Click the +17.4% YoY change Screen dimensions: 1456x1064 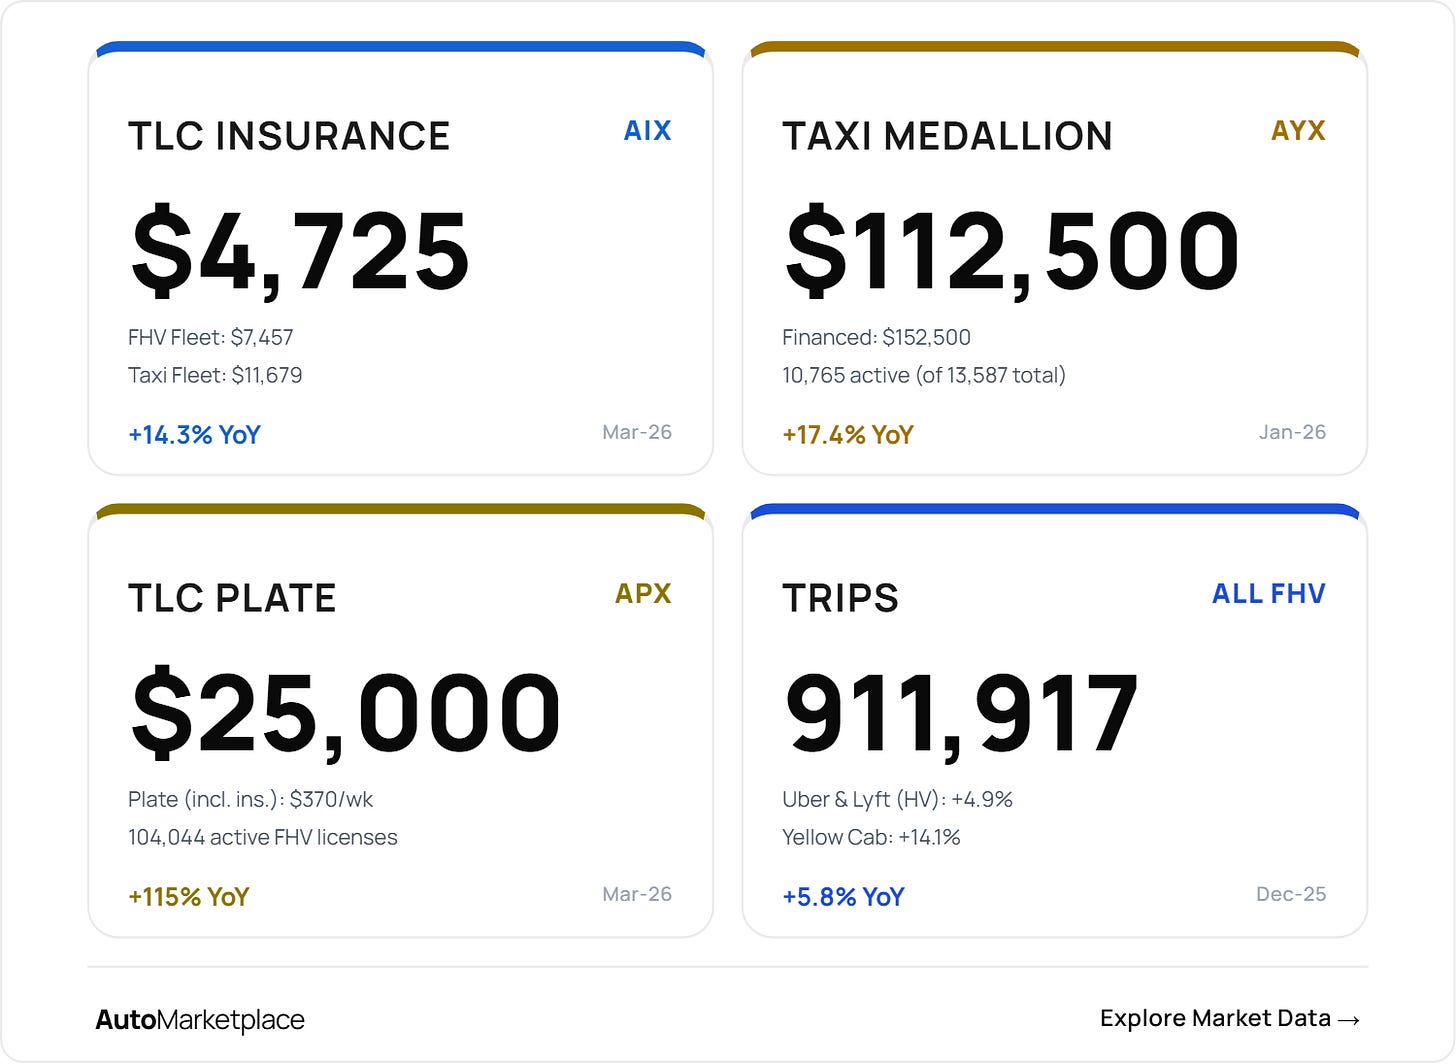point(848,435)
